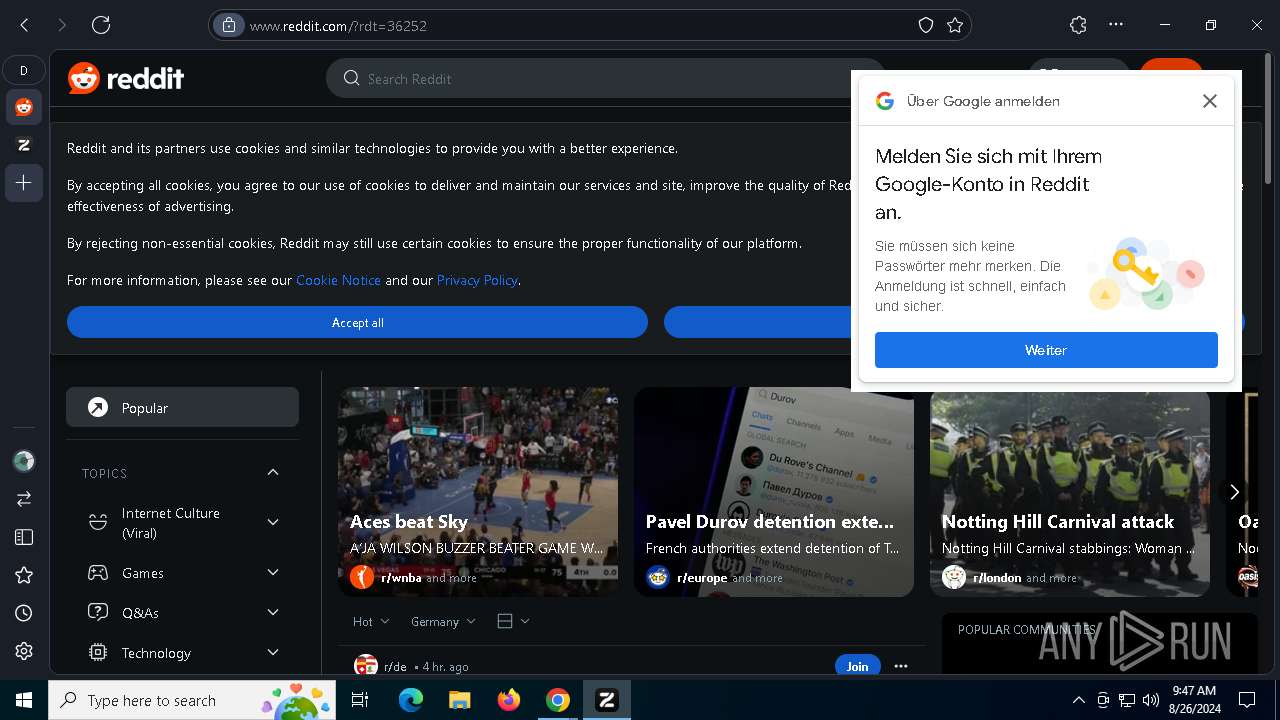
Task: Launch Google Chrome from taskbar
Action: pos(558,700)
